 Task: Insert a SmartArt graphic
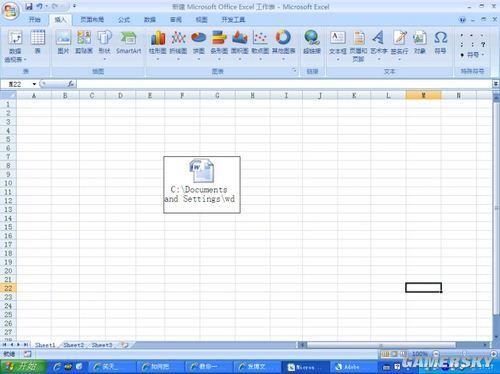pos(129,42)
